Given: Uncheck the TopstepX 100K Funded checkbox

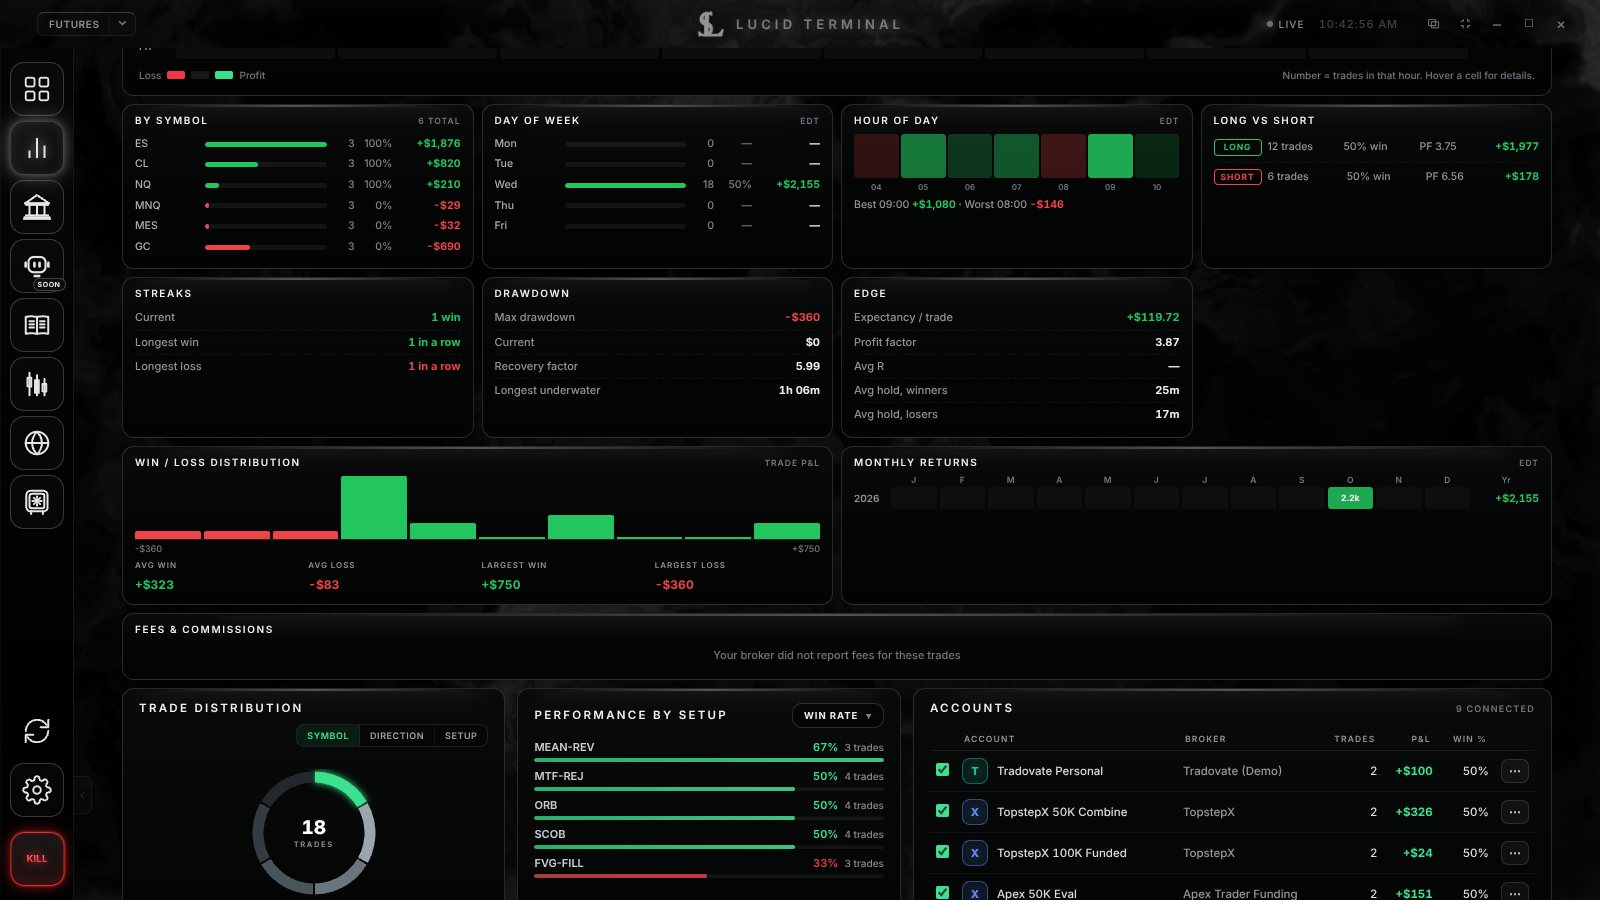Looking at the screenshot, I should (942, 852).
